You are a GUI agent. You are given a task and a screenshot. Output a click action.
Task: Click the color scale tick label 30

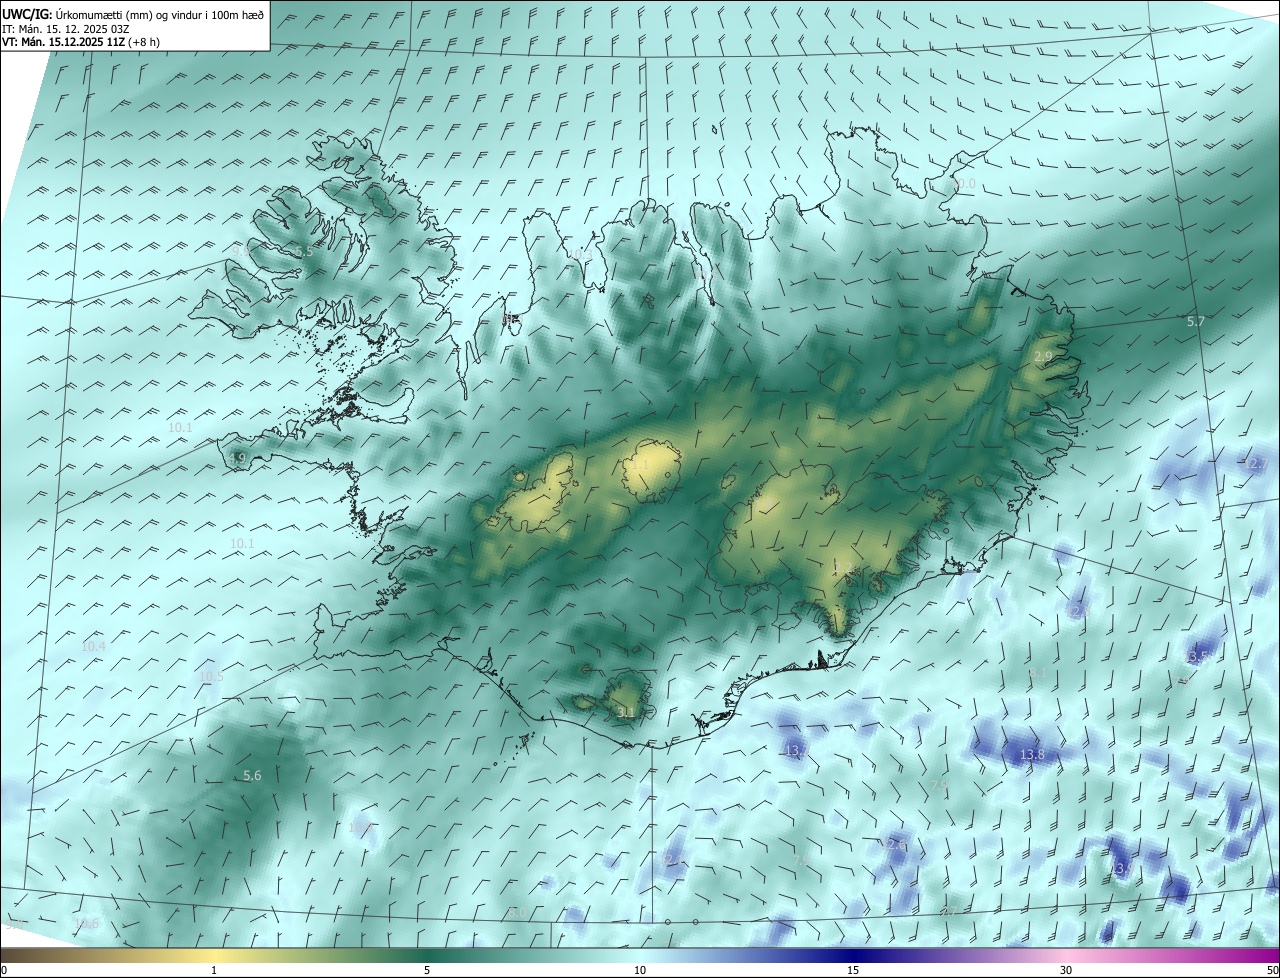tap(1066, 970)
